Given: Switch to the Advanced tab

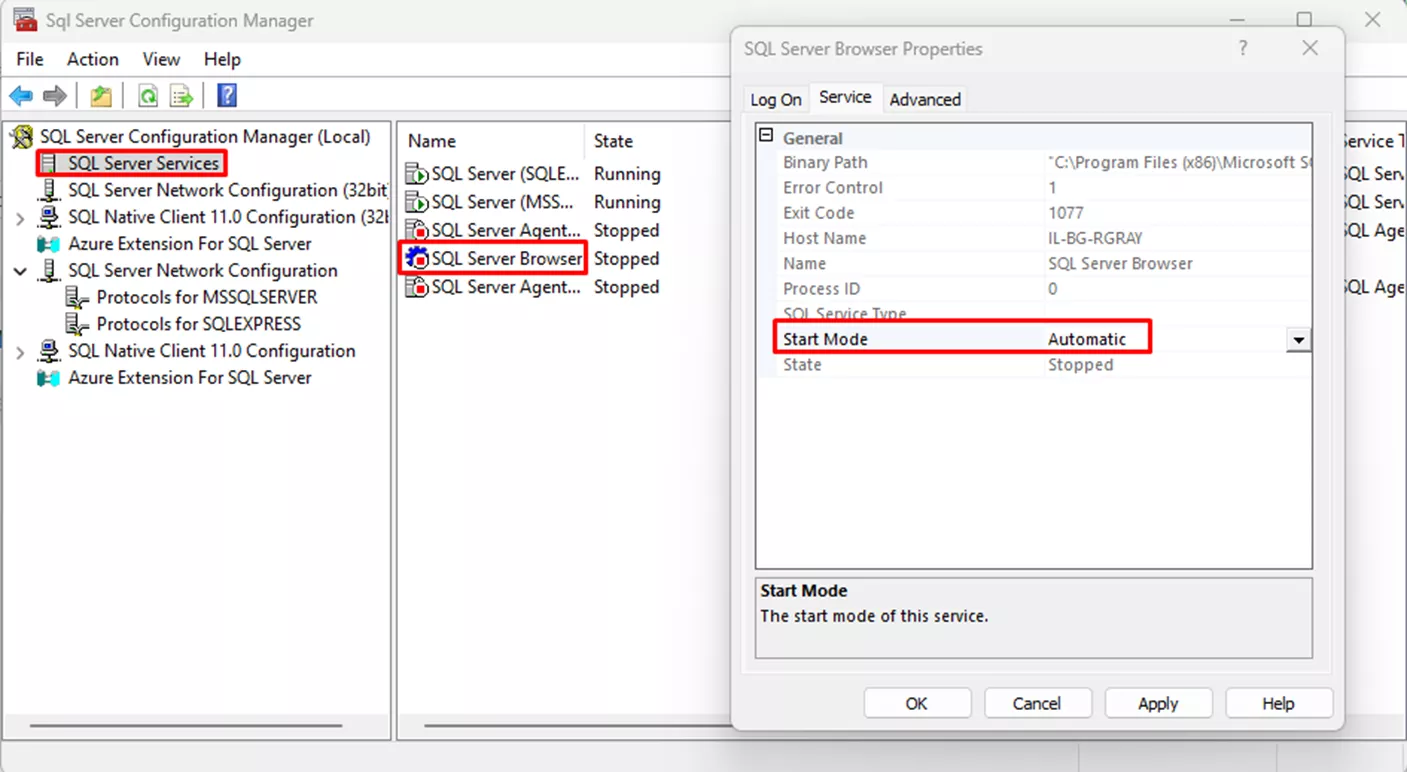Looking at the screenshot, I should [925, 100].
